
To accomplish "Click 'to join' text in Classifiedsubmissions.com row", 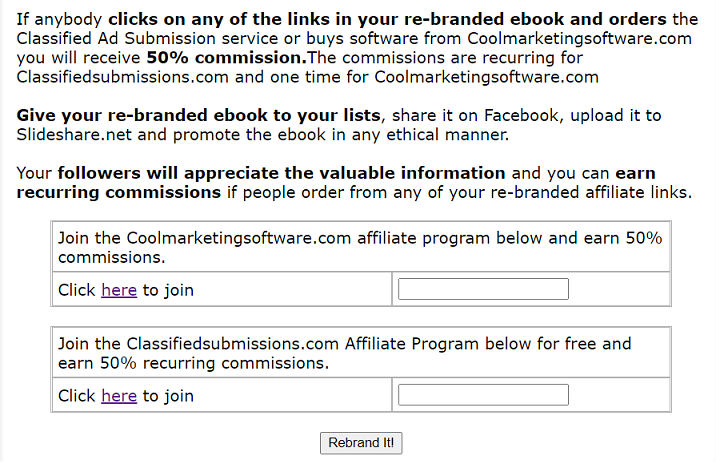I will (x=168, y=395).
